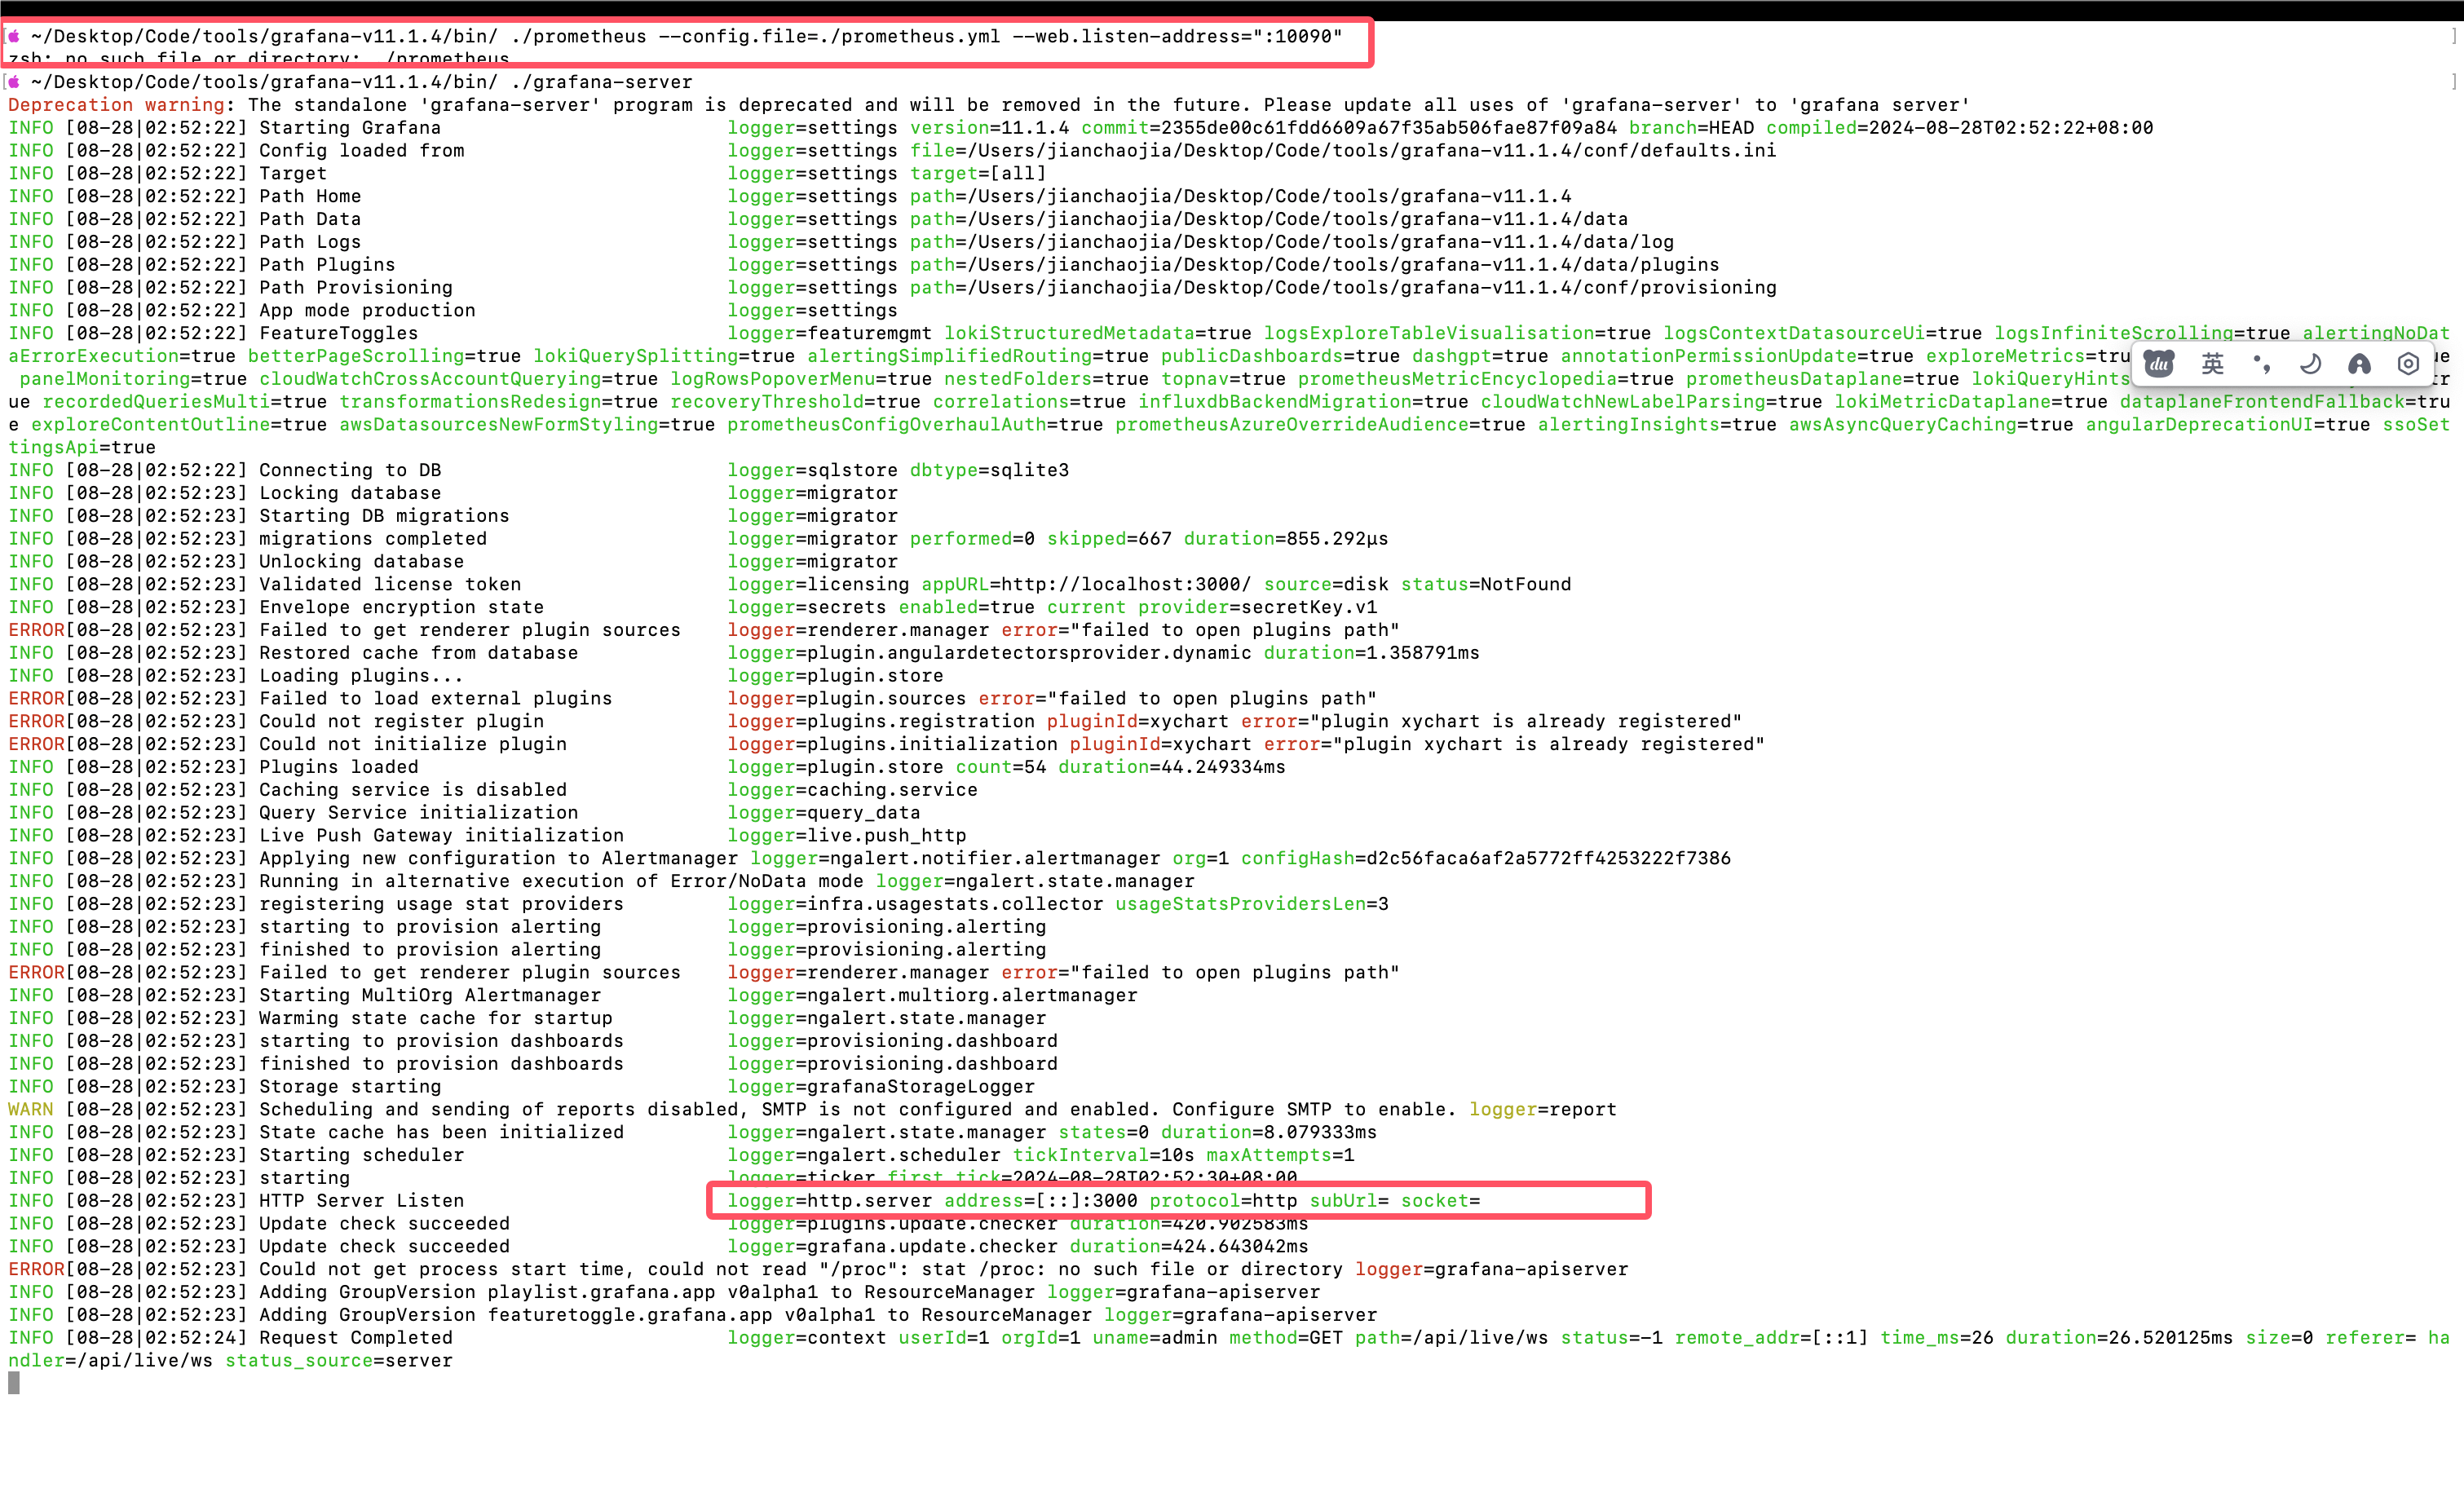The height and width of the screenshot is (1510, 2464).
Task: Click the 'Could not register plugin' error message
Action: click(401, 722)
